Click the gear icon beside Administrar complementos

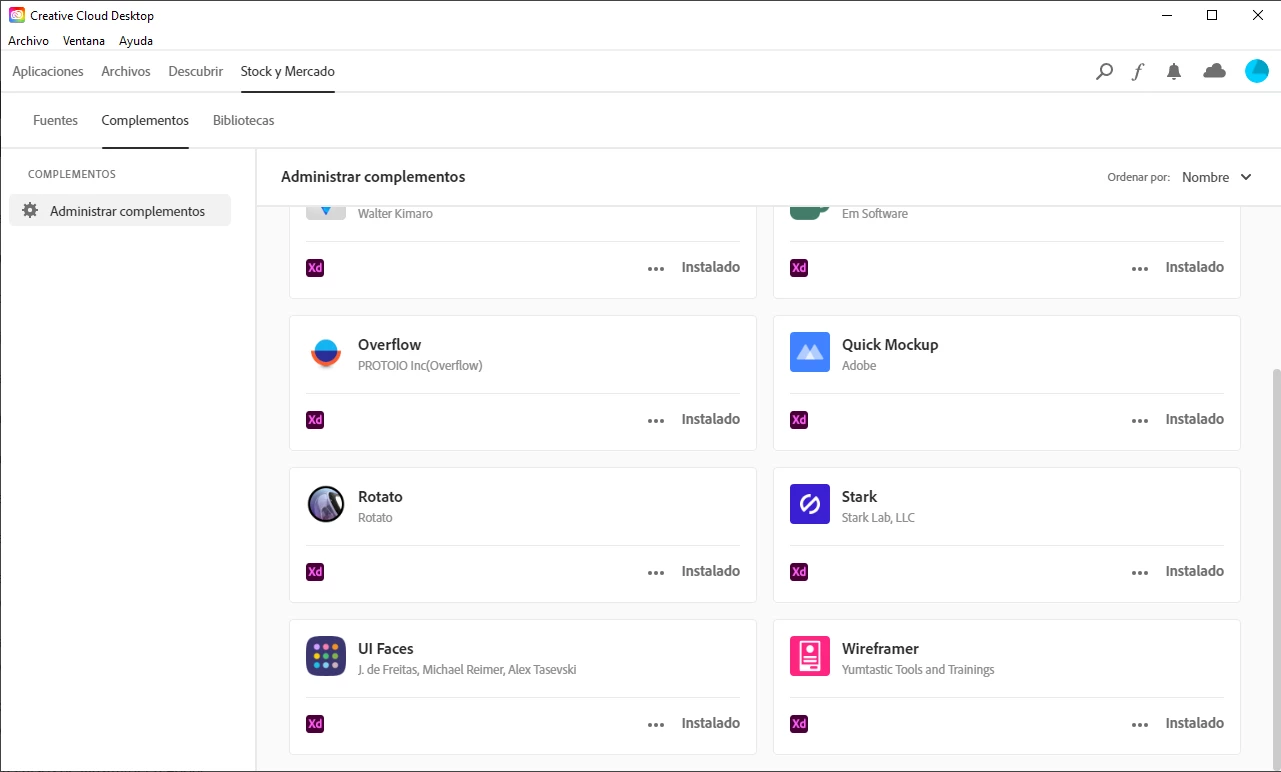point(30,211)
